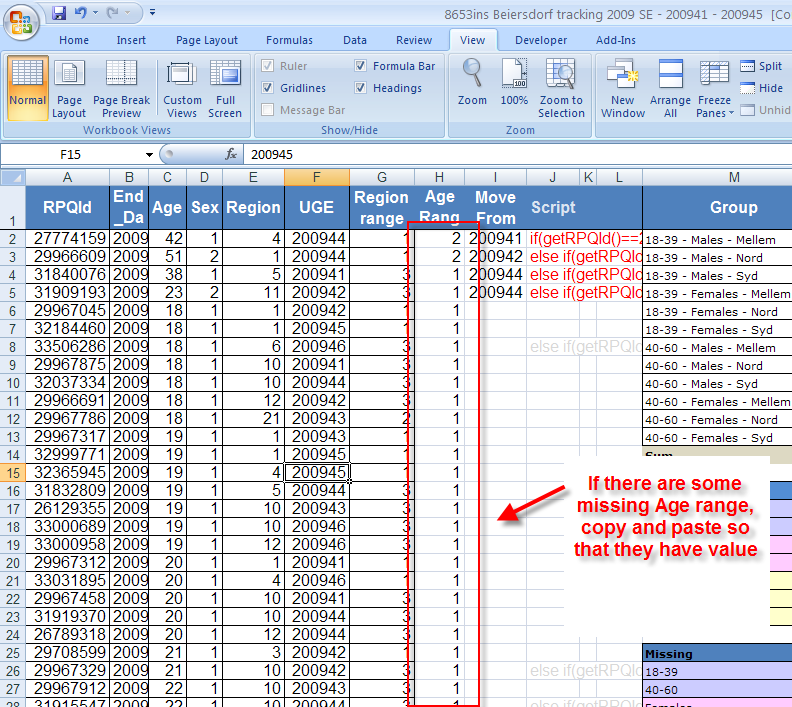Click Zoom to Selection

coord(561,84)
